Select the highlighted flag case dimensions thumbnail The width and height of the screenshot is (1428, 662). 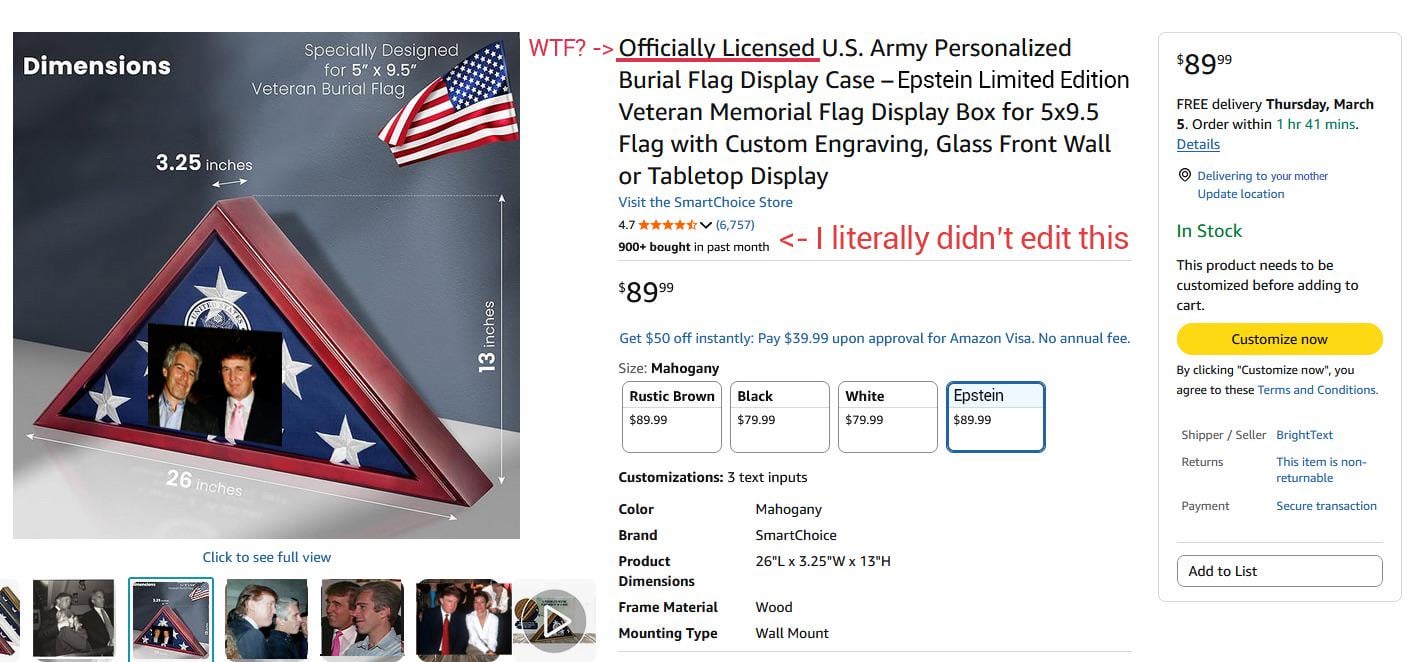pyautogui.click(x=170, y=620)
